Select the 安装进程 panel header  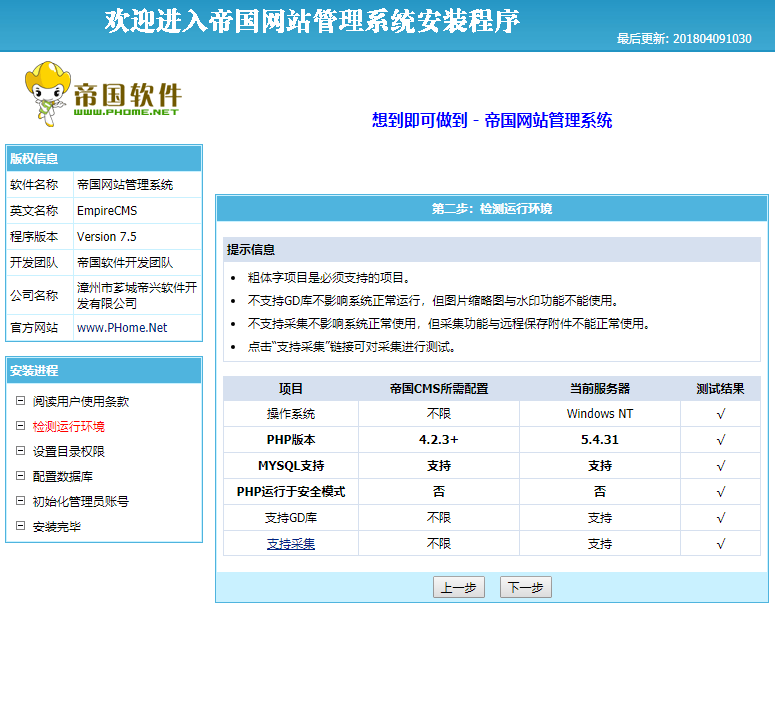pyautogui.click(x=104, y=371)
